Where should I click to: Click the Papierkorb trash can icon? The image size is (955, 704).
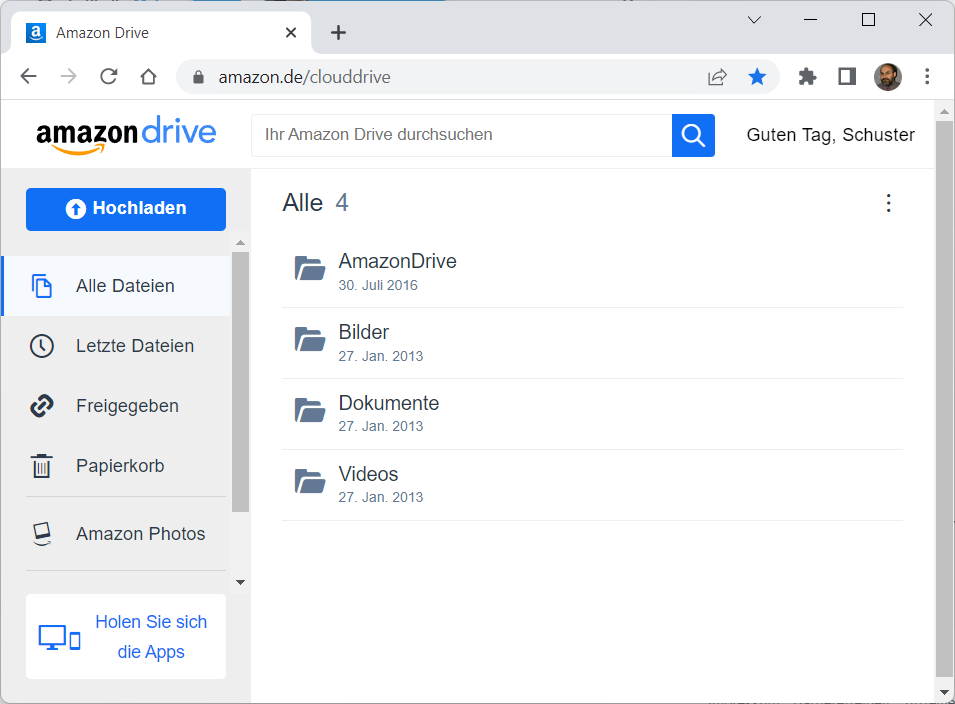click(42, 466)
